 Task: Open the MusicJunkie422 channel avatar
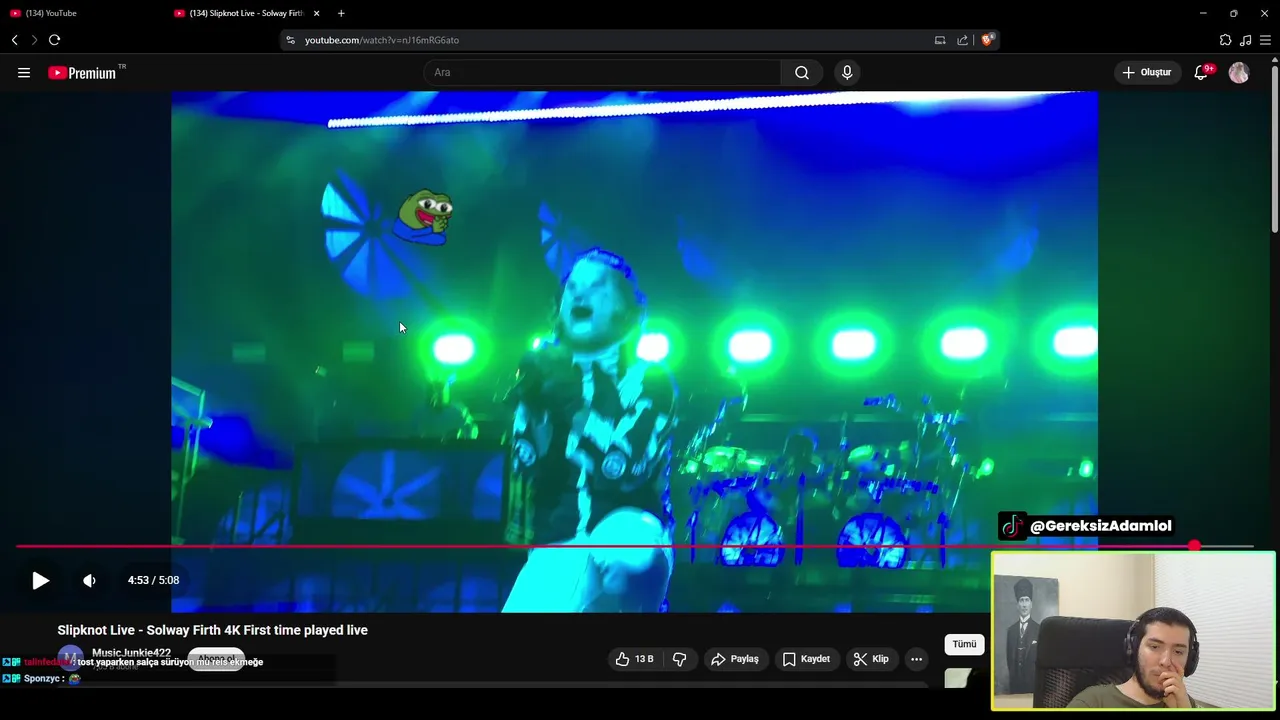70,658
